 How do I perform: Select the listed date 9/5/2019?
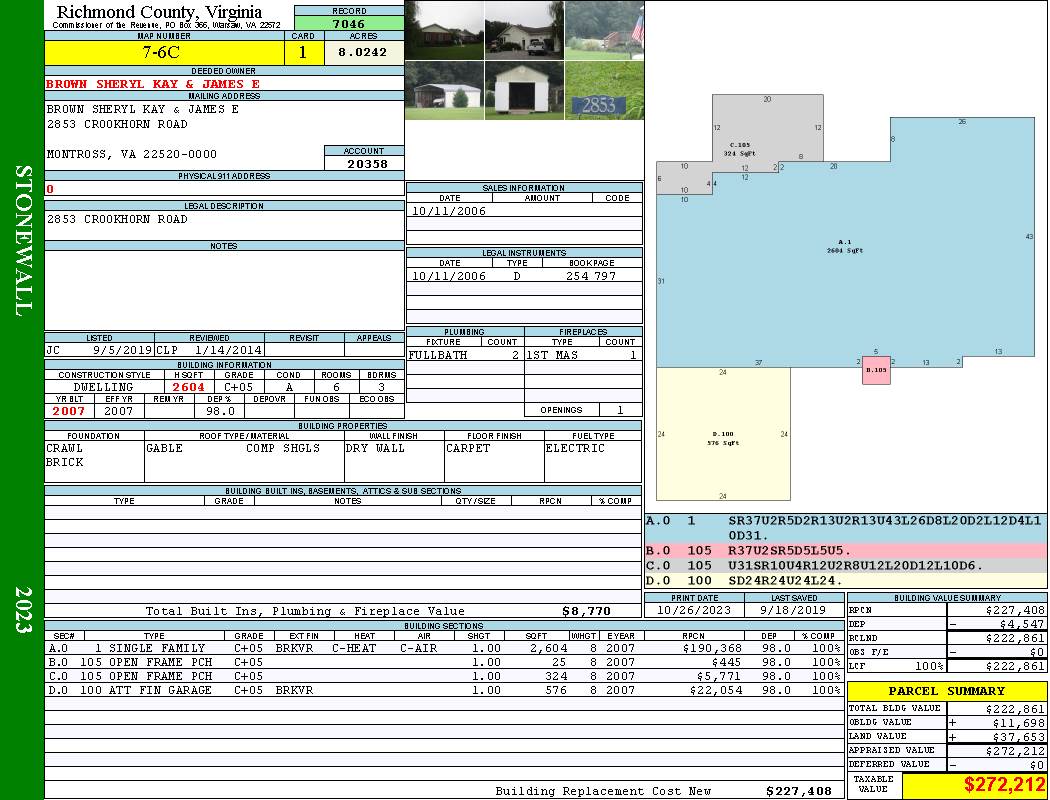[123, 350]
